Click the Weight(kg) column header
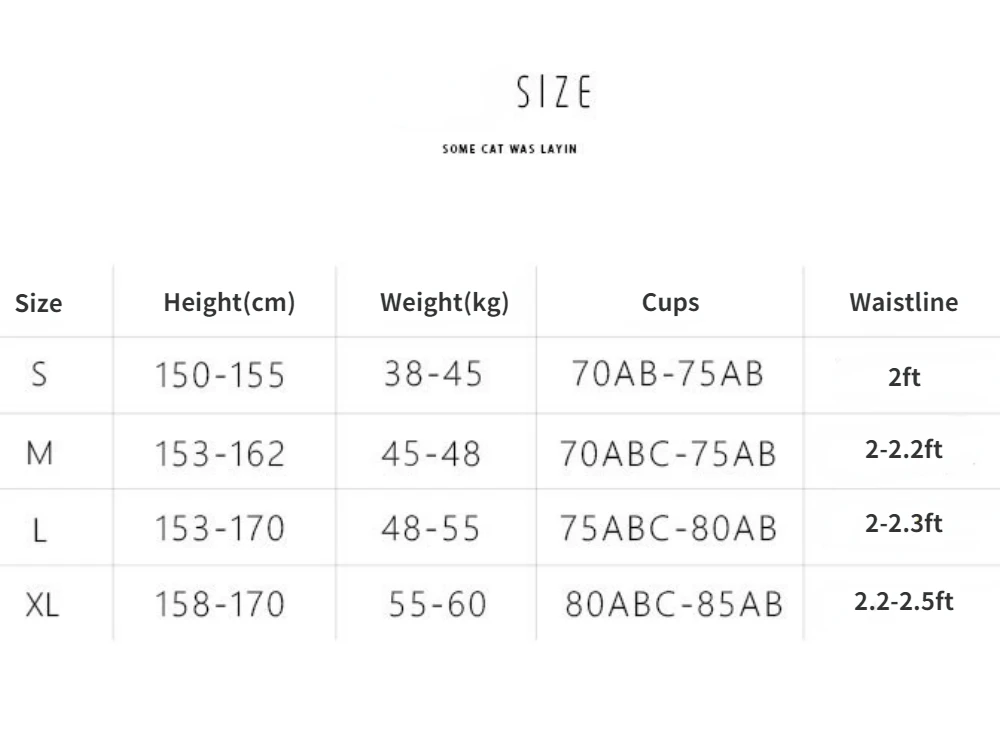 coord(444,303)
